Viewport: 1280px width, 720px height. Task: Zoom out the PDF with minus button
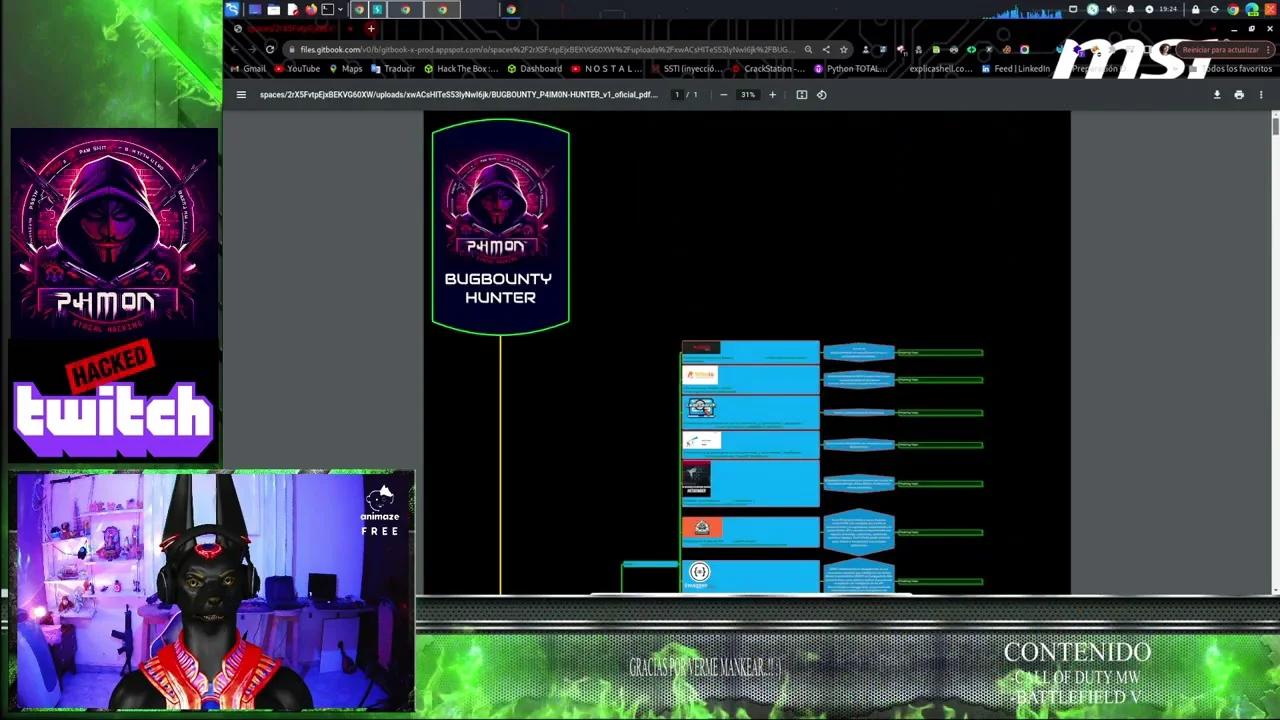(723, 95)
